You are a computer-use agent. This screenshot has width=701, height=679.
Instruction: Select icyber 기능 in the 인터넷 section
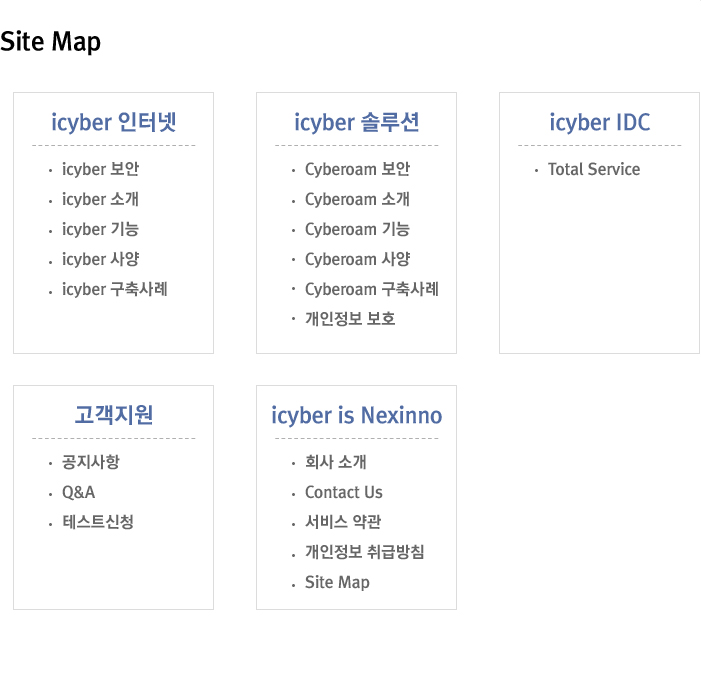(x=101, y=229)
